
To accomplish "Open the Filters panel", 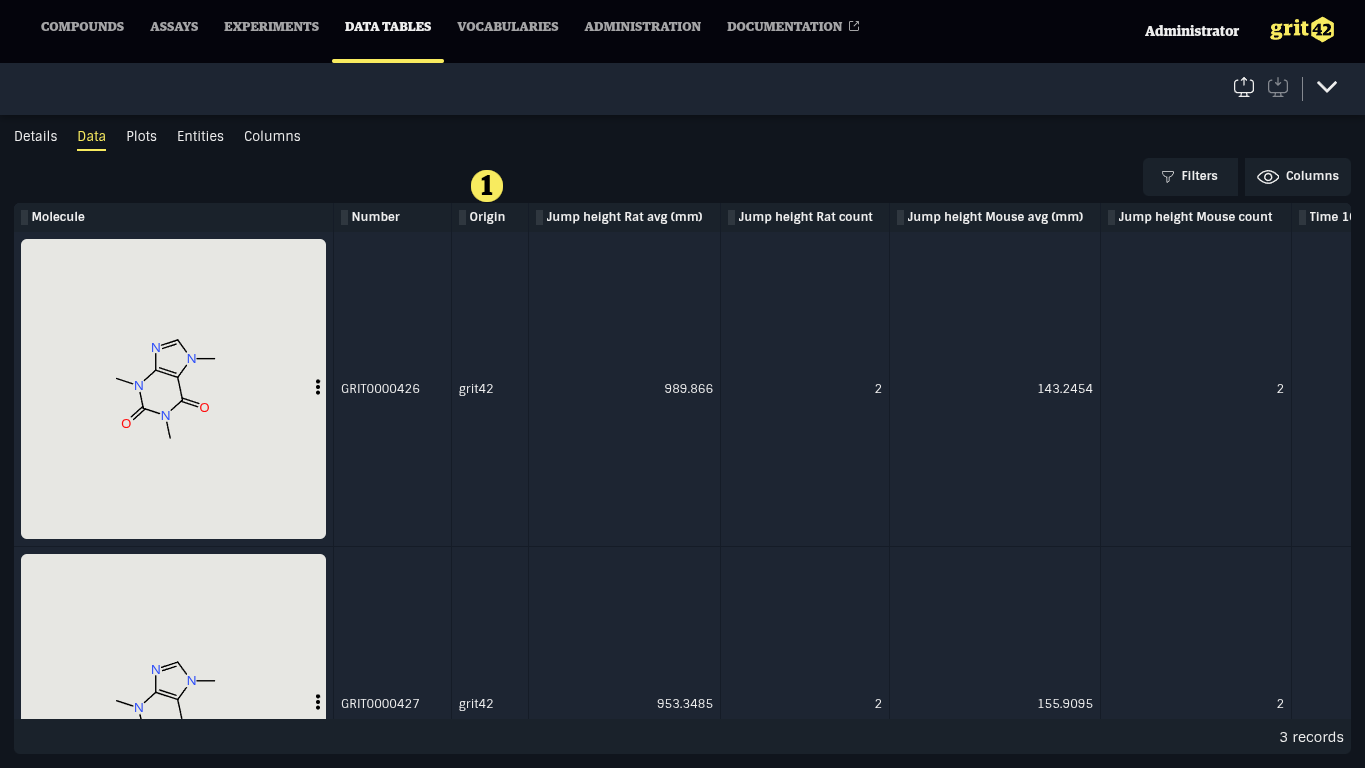I will (x=1190, y=176).
